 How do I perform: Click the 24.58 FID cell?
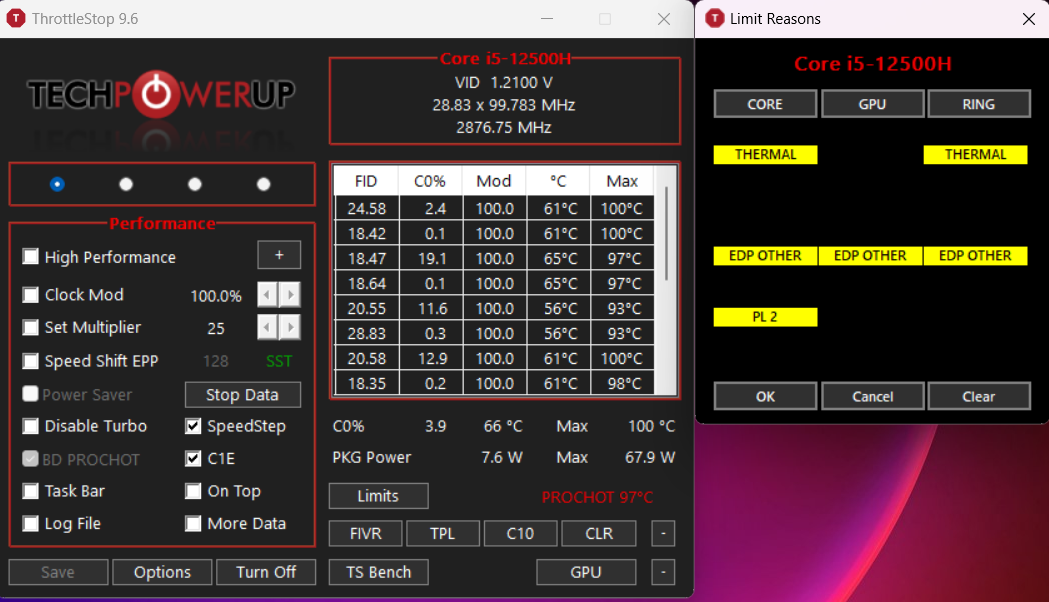(x=367, y=209)
